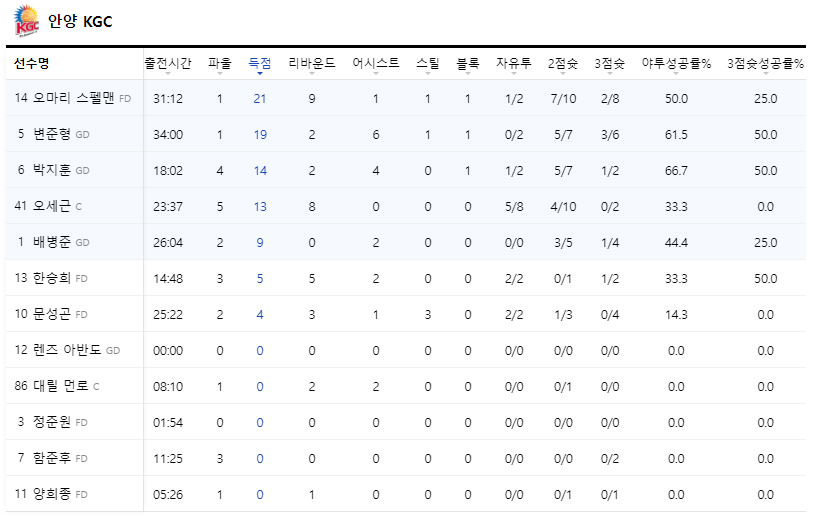Click the 61.5 field goal percentage
The image size is (813, 518).
tap(676, 135)
